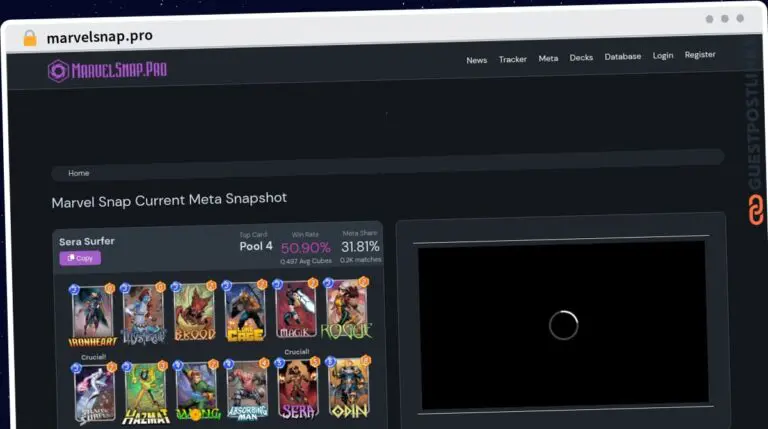Click the padlock icon in address bar
Screen dimensions: 768x429
[x=30, y=38]
